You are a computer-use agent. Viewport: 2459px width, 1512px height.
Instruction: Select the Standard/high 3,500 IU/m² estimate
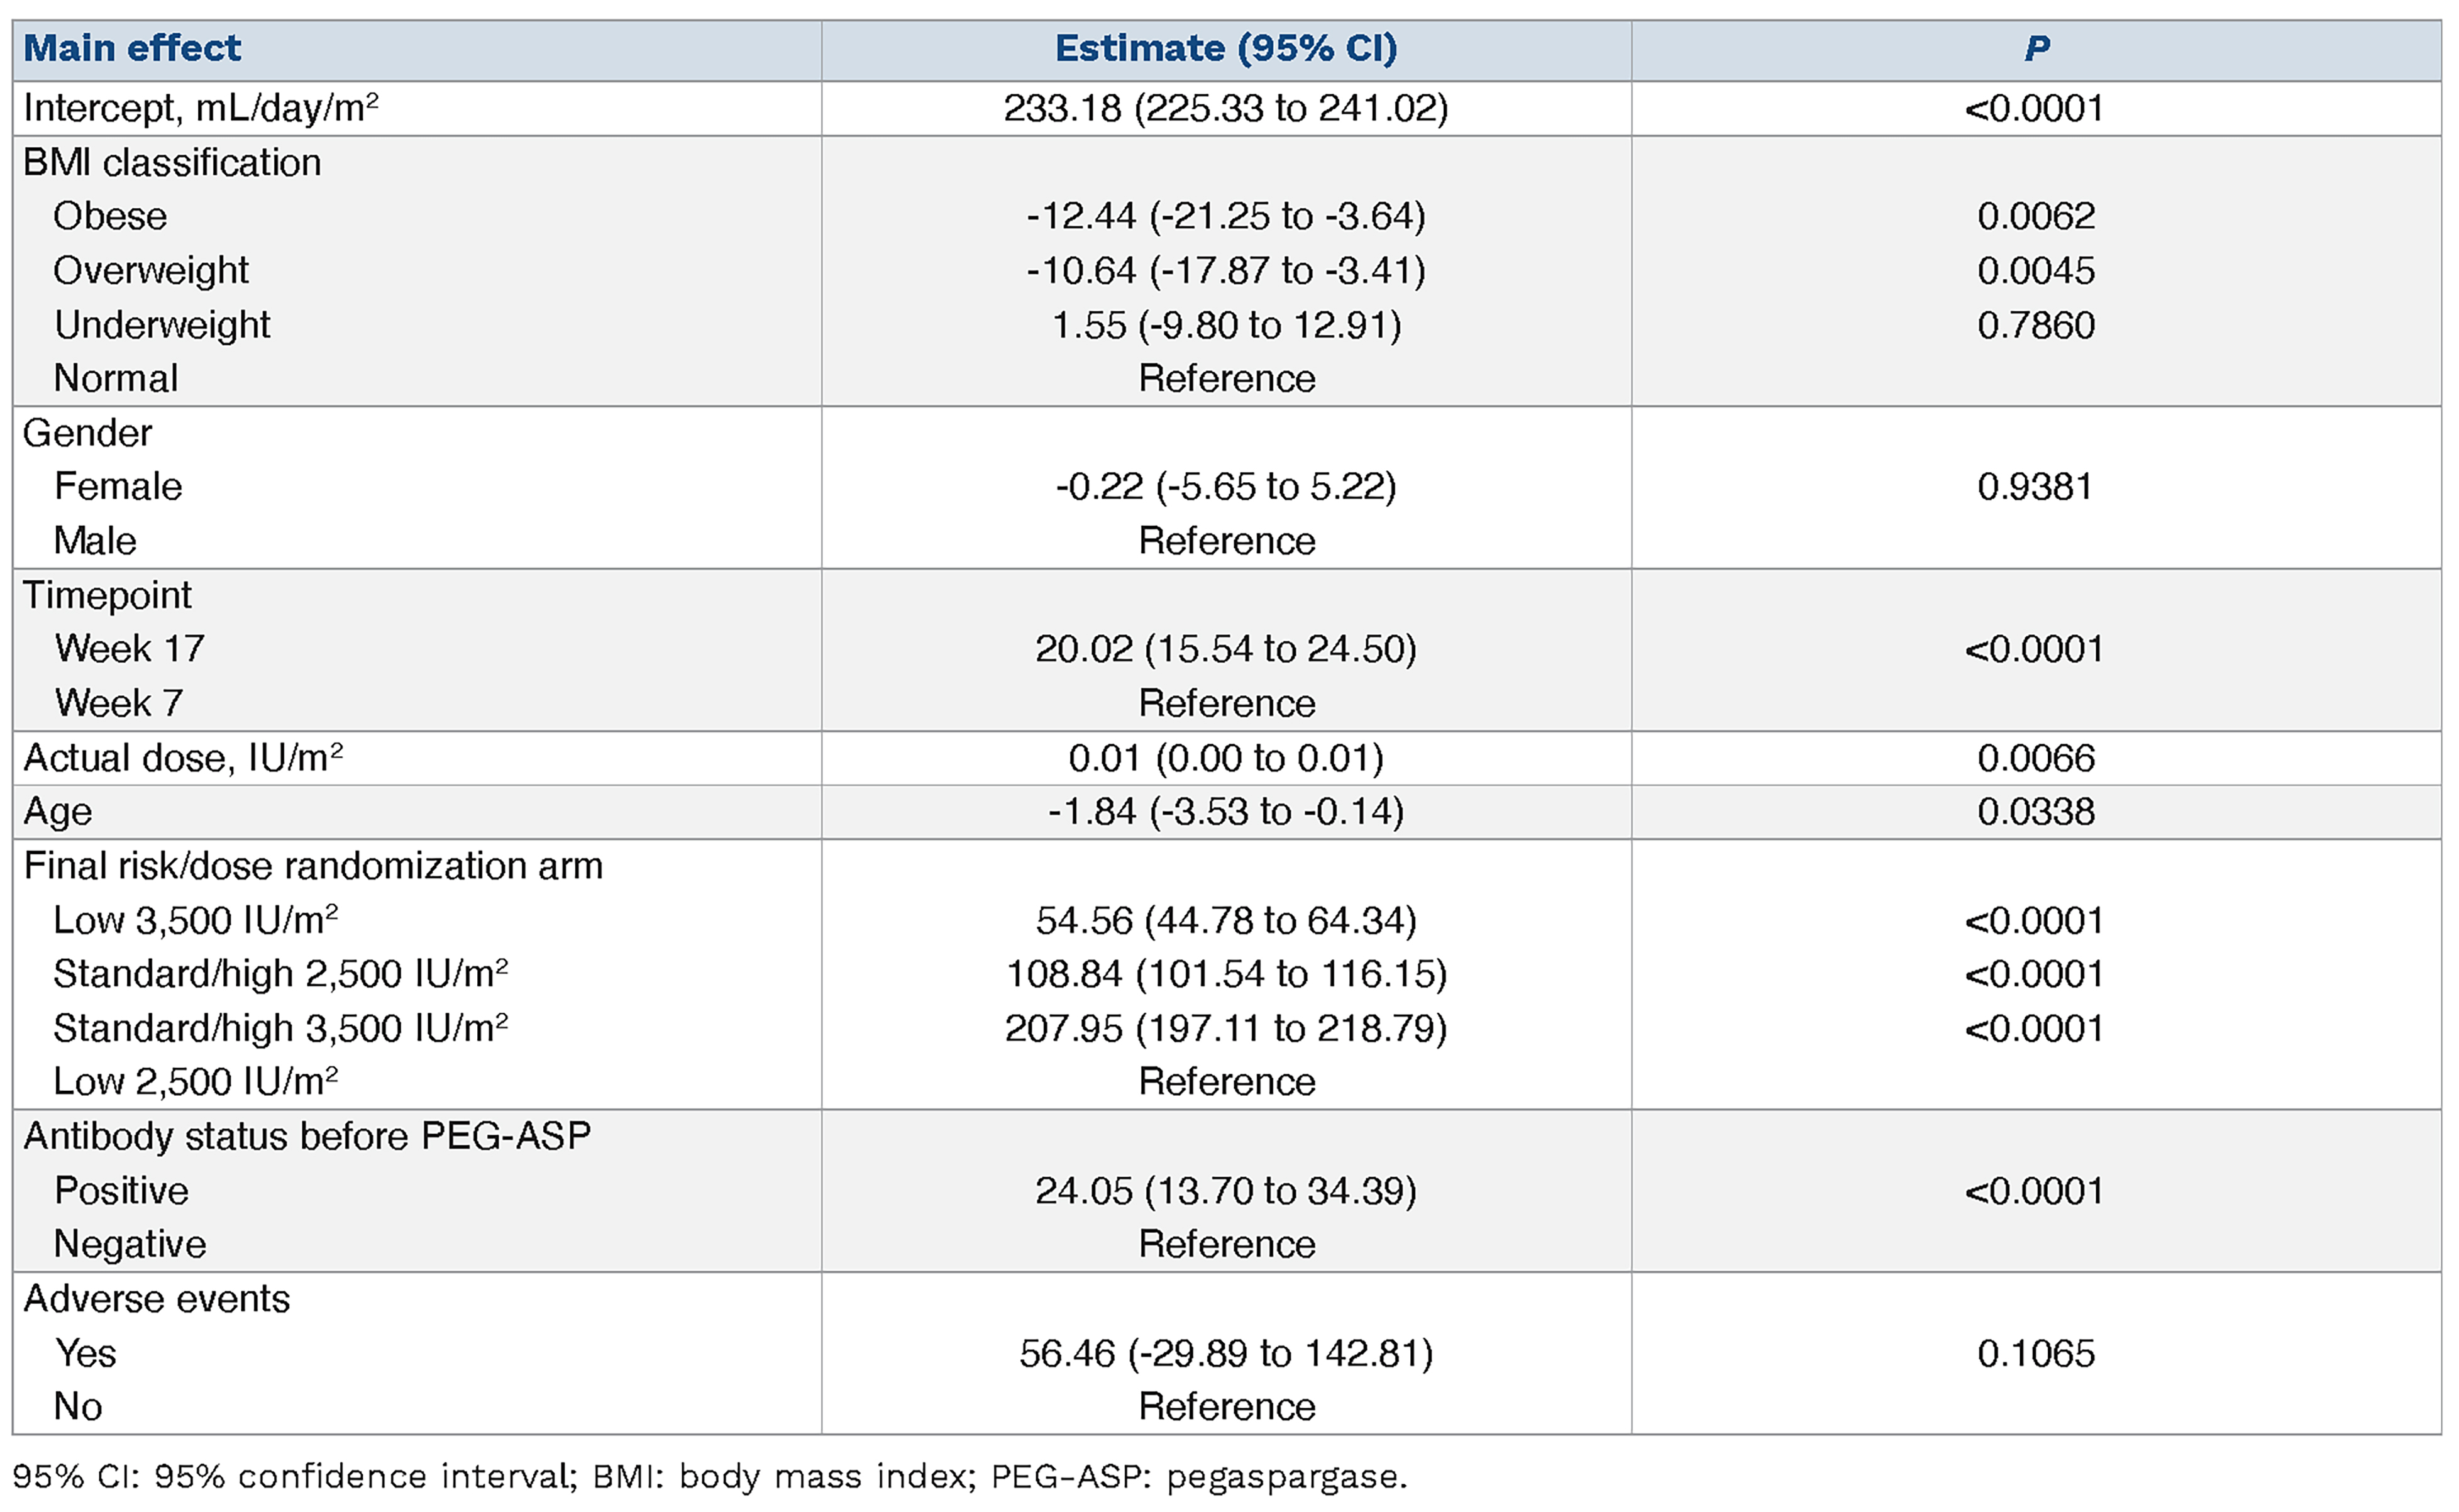coord(1226,1029)
